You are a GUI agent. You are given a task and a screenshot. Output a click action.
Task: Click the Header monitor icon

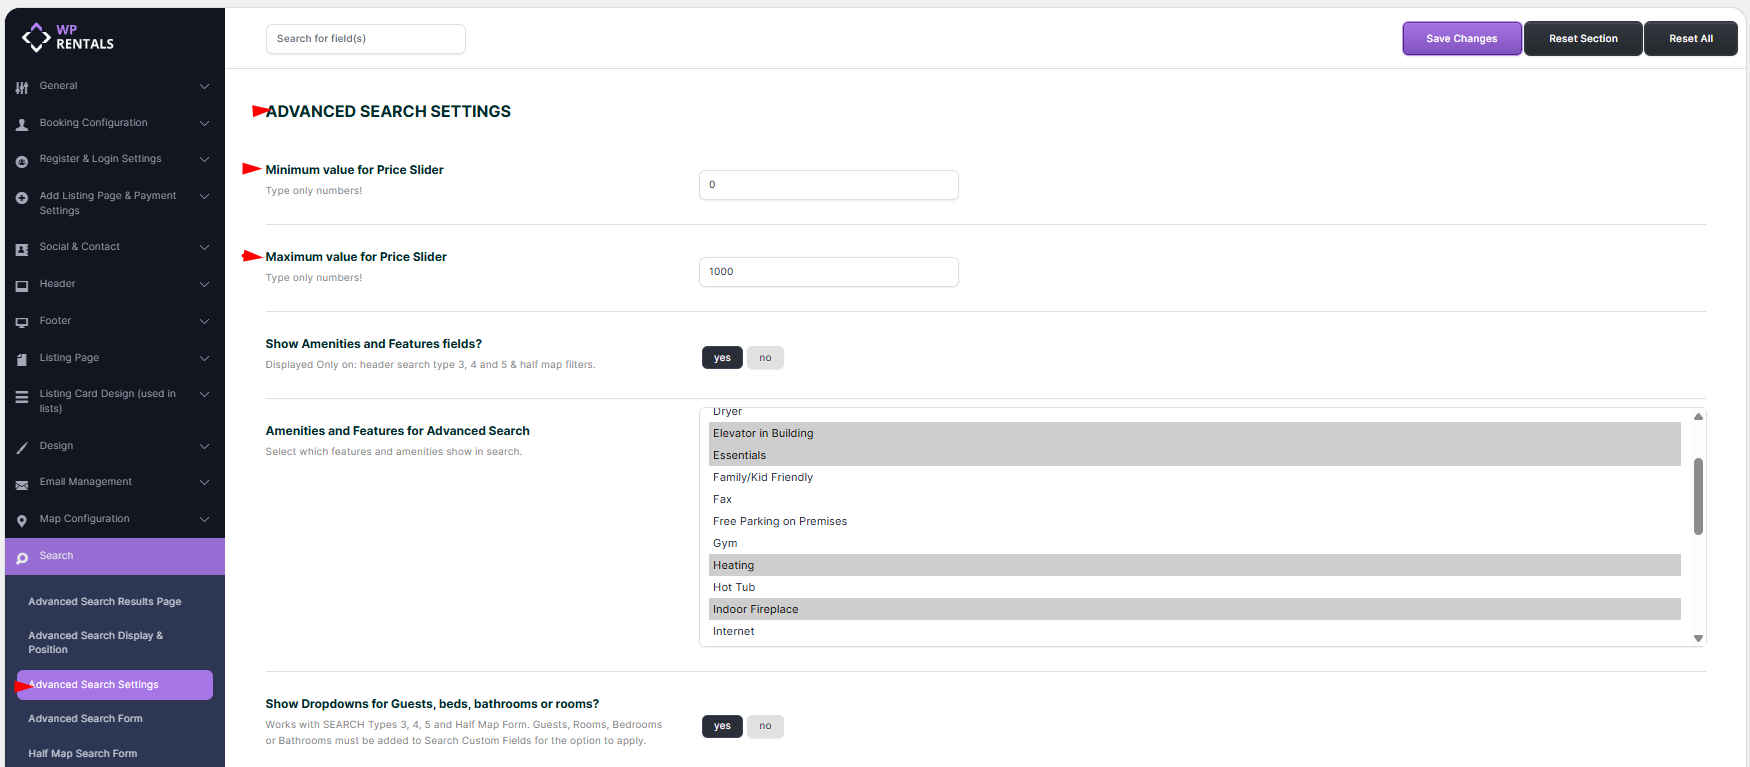pyautogui.click(x=22, y=286)
